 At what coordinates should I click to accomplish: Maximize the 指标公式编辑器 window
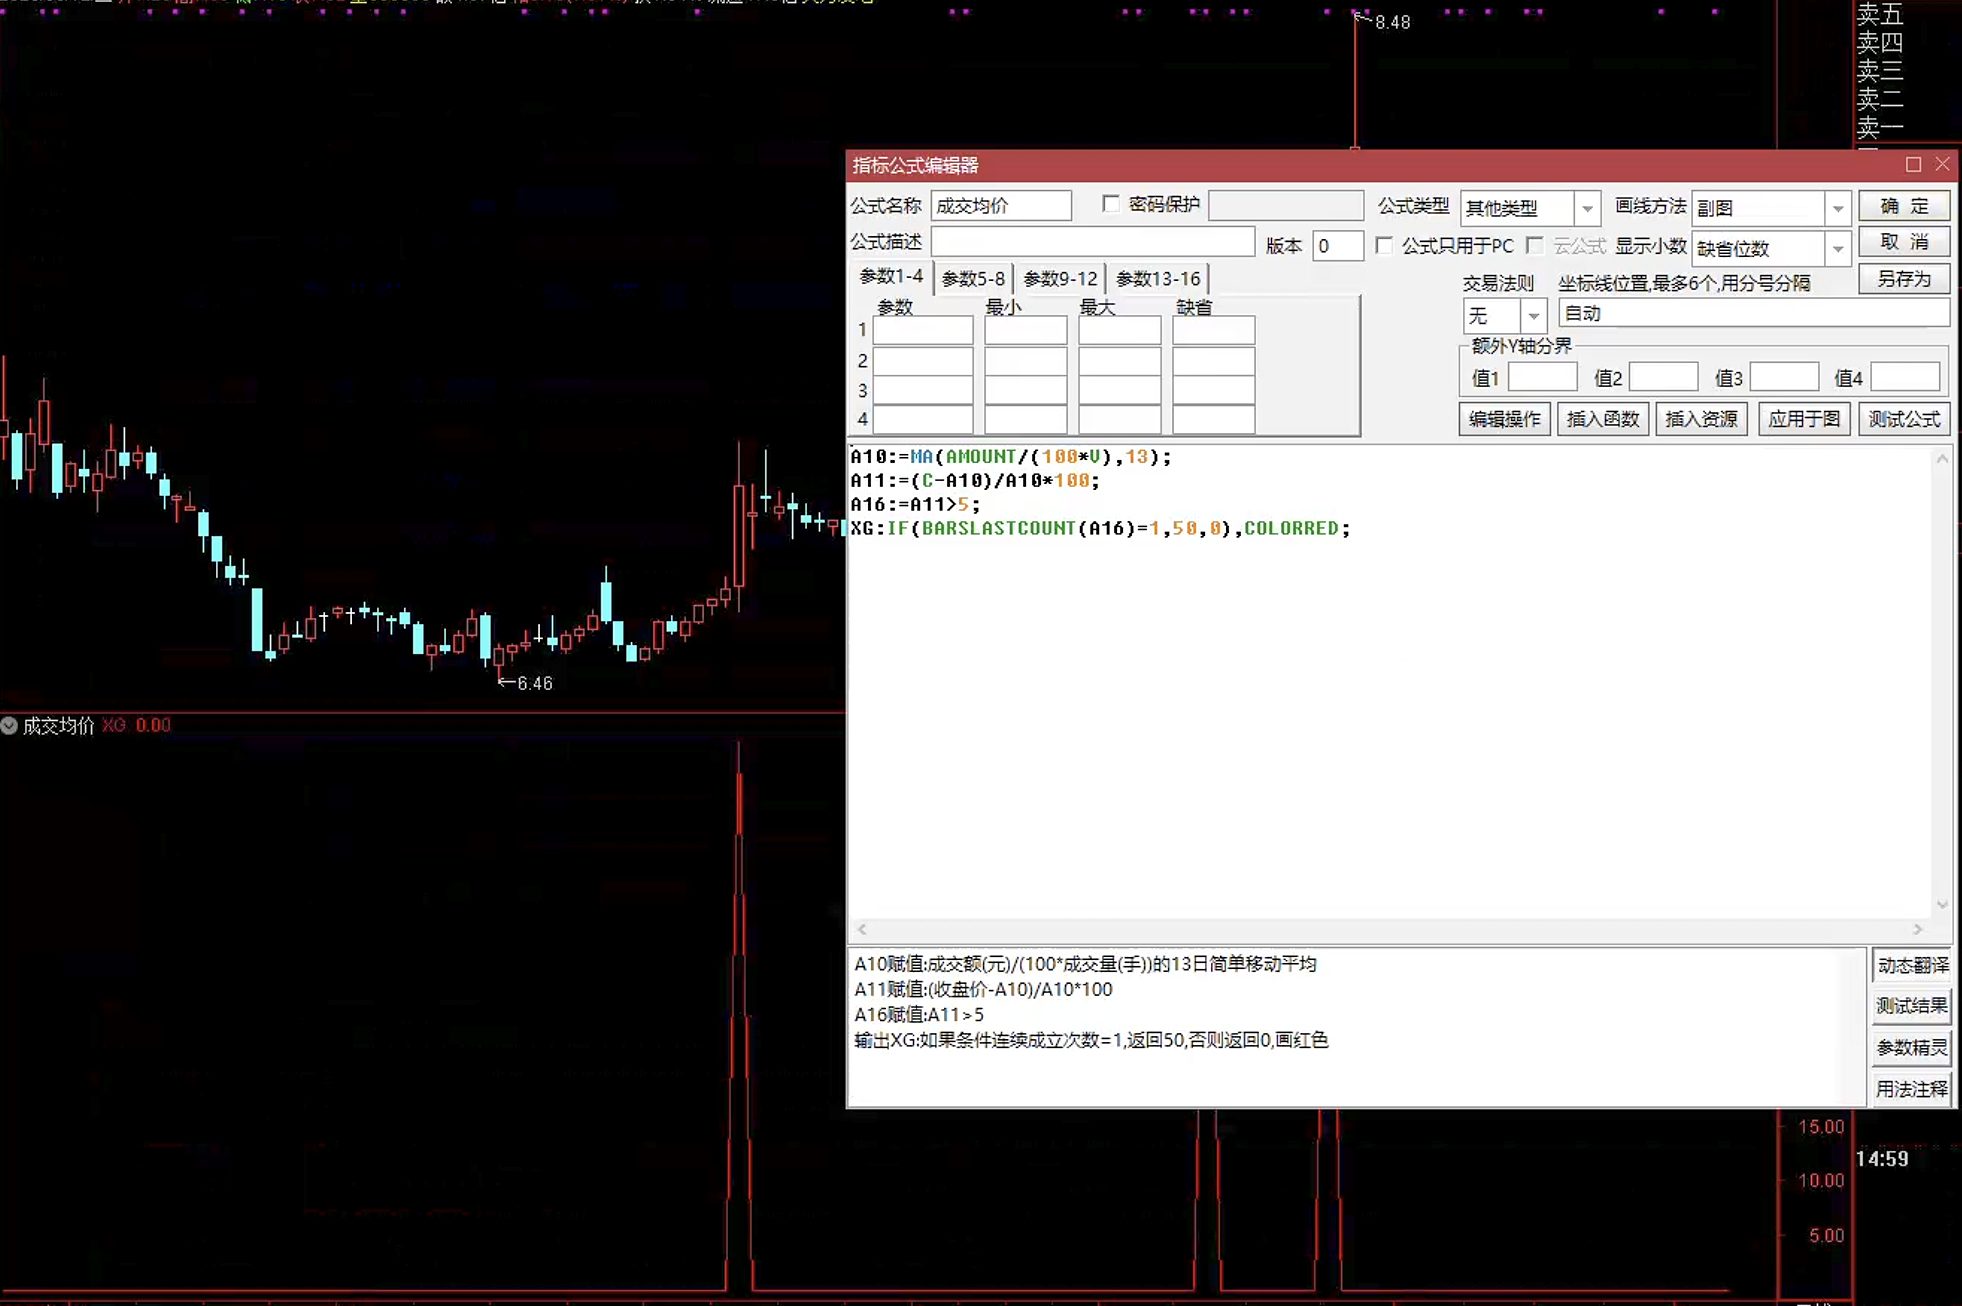pos(1913,164)
